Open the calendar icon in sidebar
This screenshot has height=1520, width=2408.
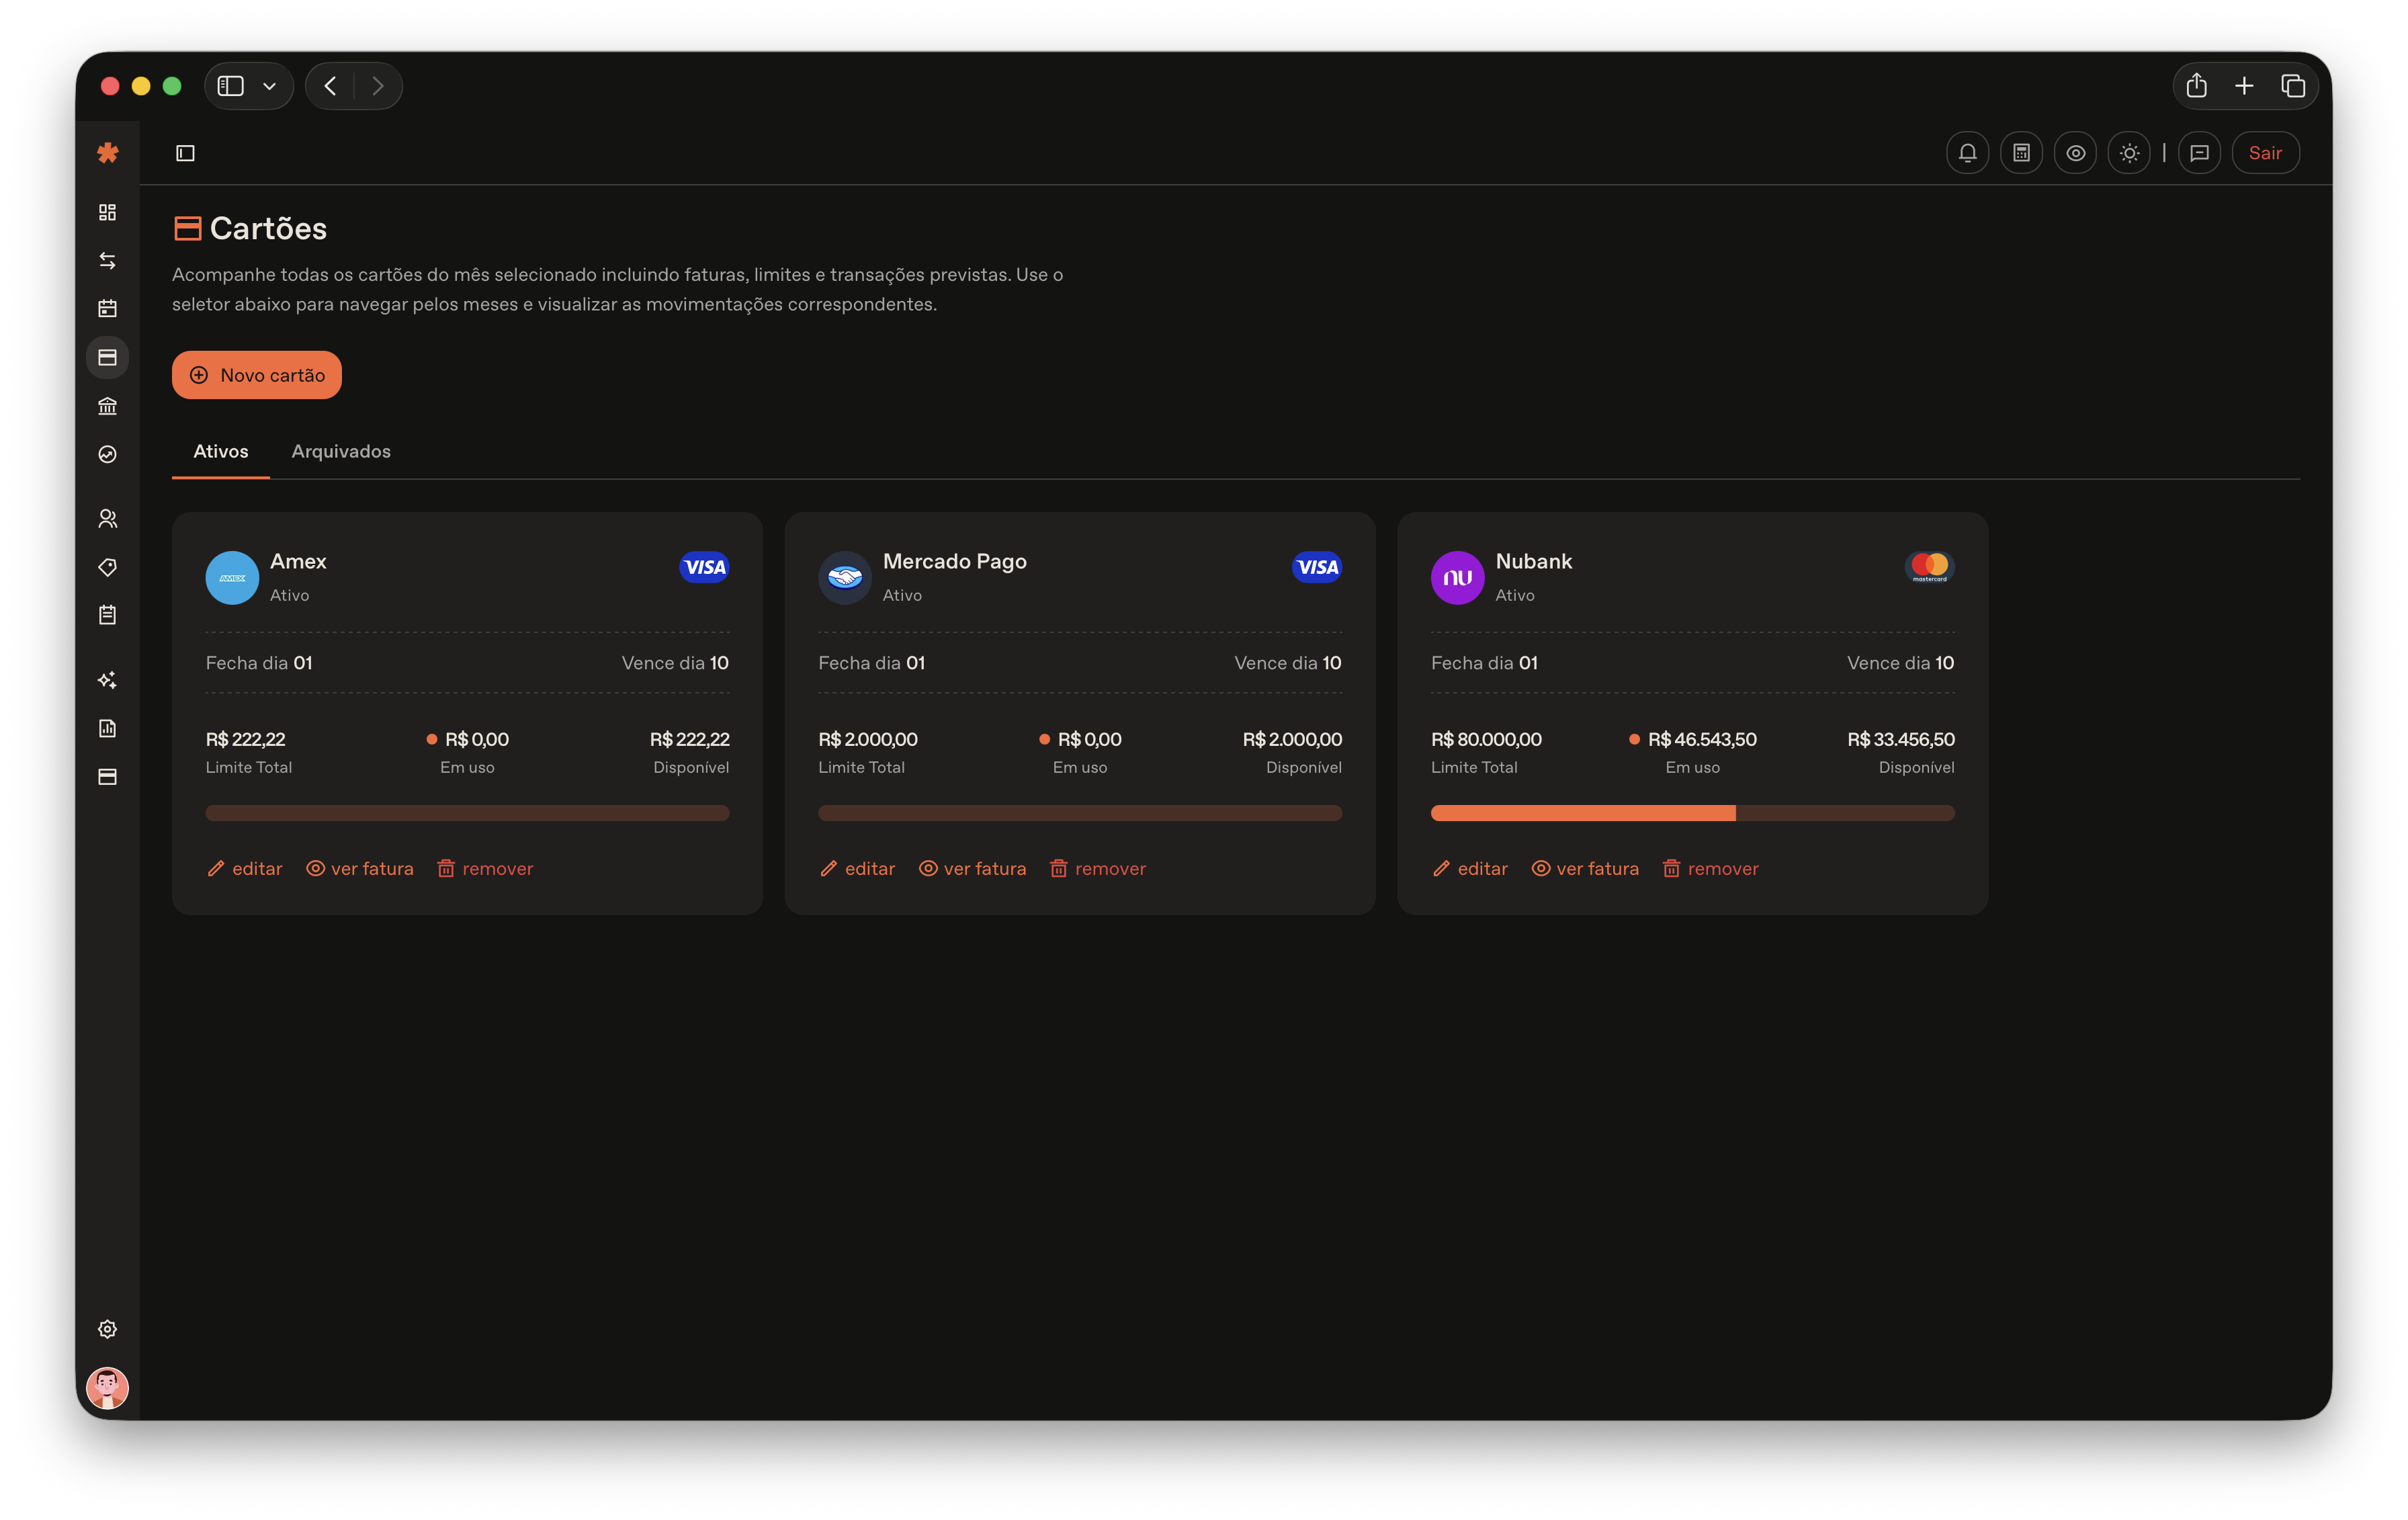(107, 309)
